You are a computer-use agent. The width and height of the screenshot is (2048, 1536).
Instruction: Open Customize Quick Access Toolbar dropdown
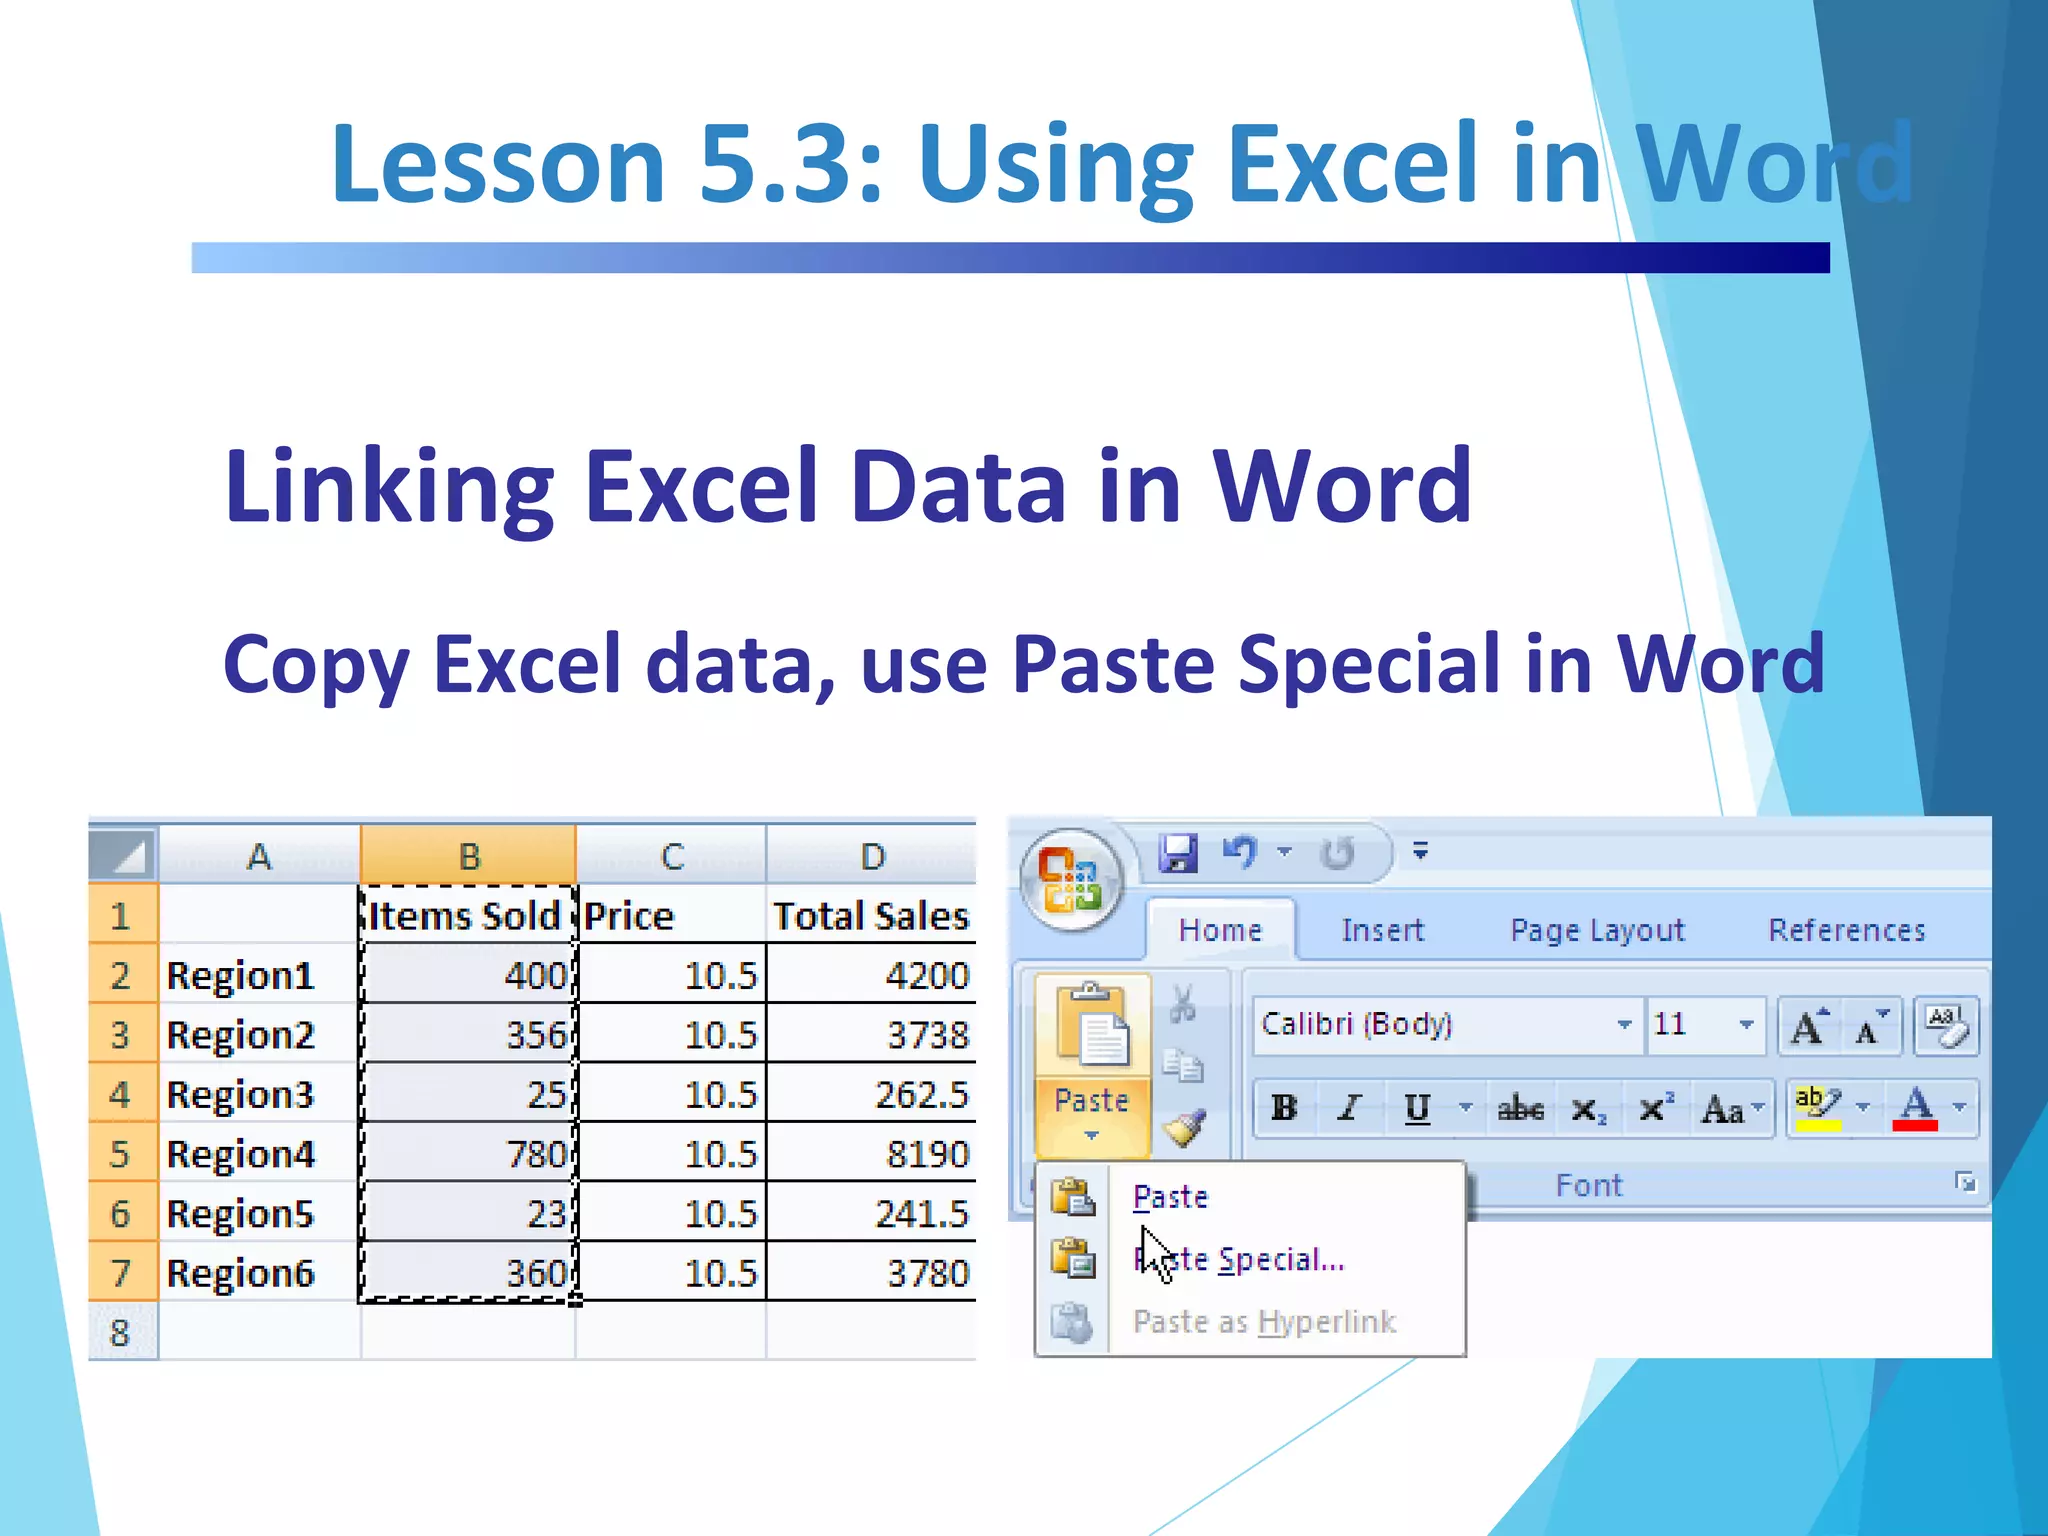pyautogui.click(x=1420, y=852)
